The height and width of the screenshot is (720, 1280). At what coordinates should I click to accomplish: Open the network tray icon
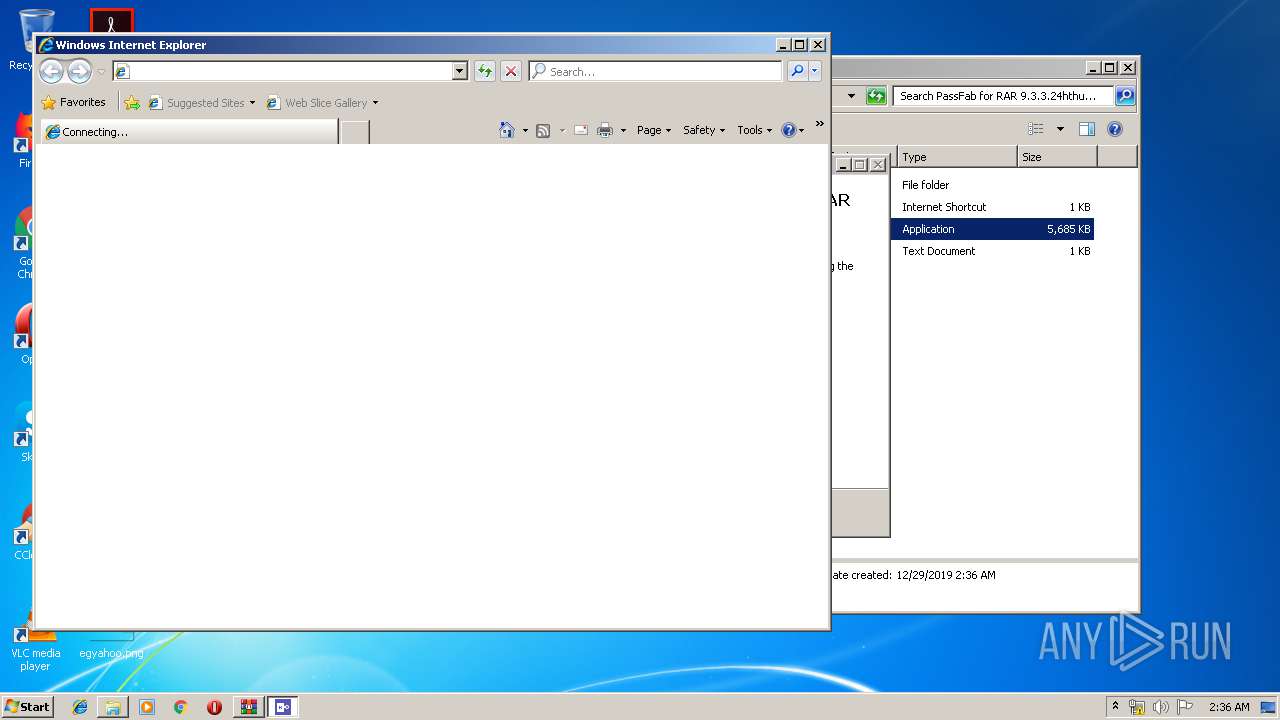(x=1137, y=707)
